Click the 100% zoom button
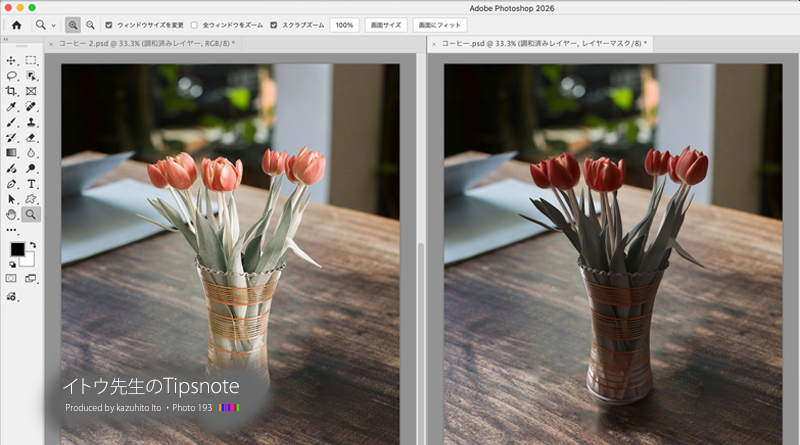This screenshot has width=800, height=445. pos(344,24)
